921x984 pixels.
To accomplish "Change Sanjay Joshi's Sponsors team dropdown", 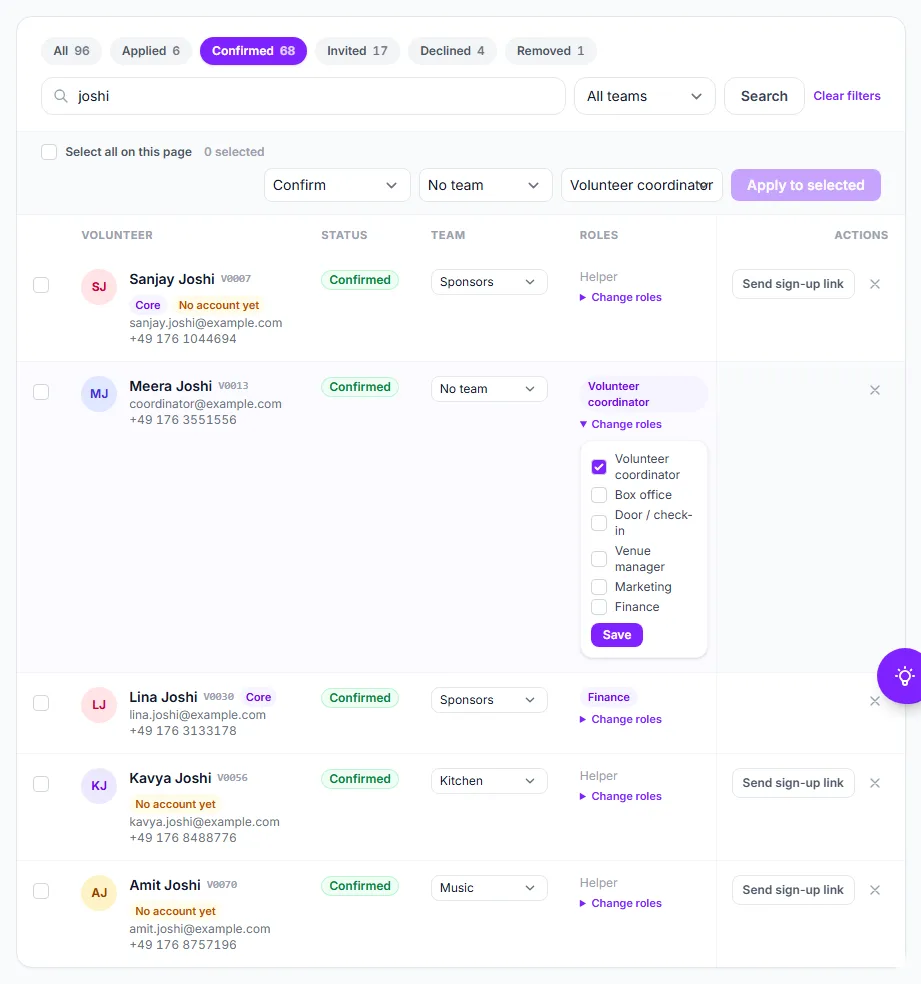I will point(489,282).
